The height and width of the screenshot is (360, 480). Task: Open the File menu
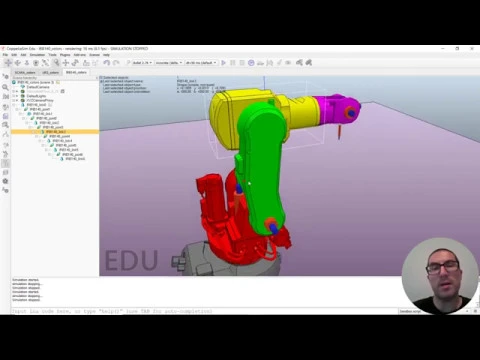click(x=5, y=55)
